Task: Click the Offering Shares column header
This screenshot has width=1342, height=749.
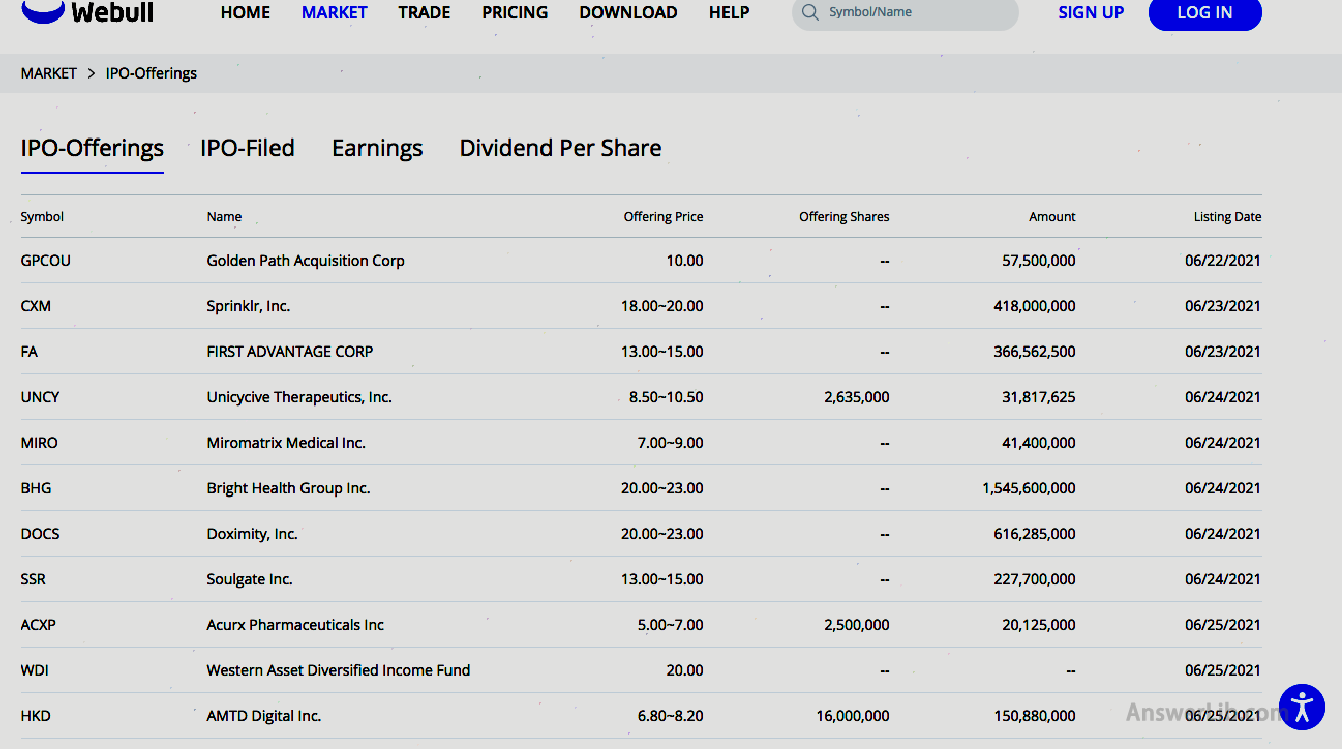Action: (844, 216)
